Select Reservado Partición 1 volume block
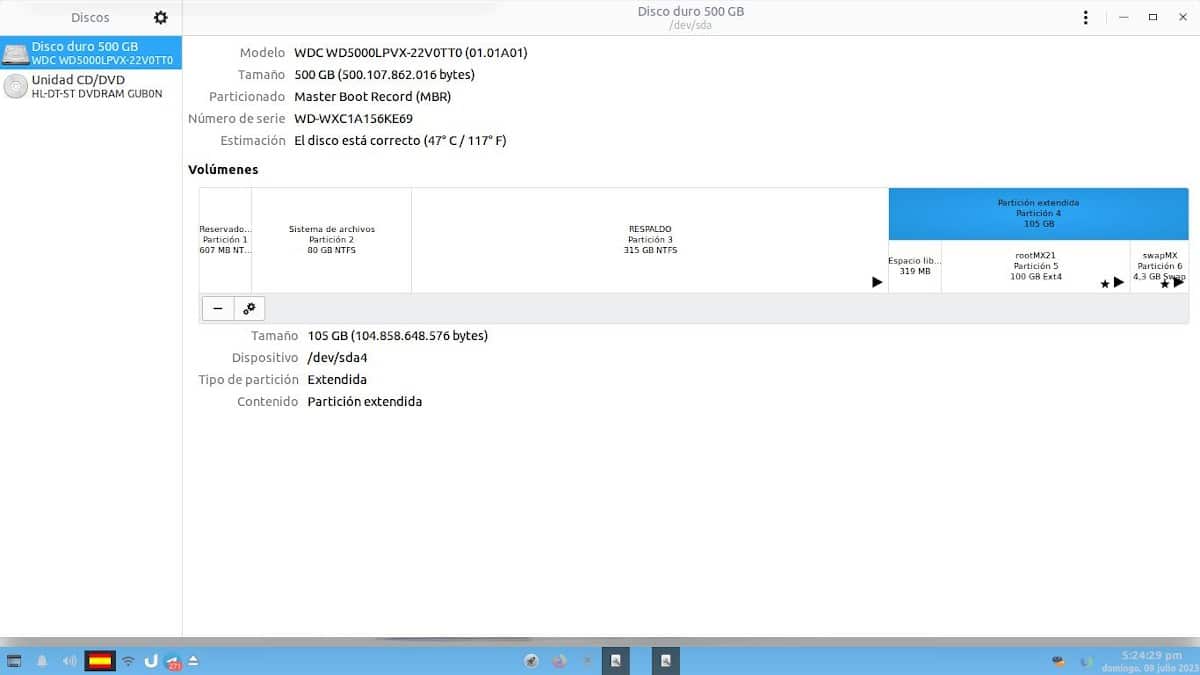This screenshot has width=1200, height=675. pos(225,240)
